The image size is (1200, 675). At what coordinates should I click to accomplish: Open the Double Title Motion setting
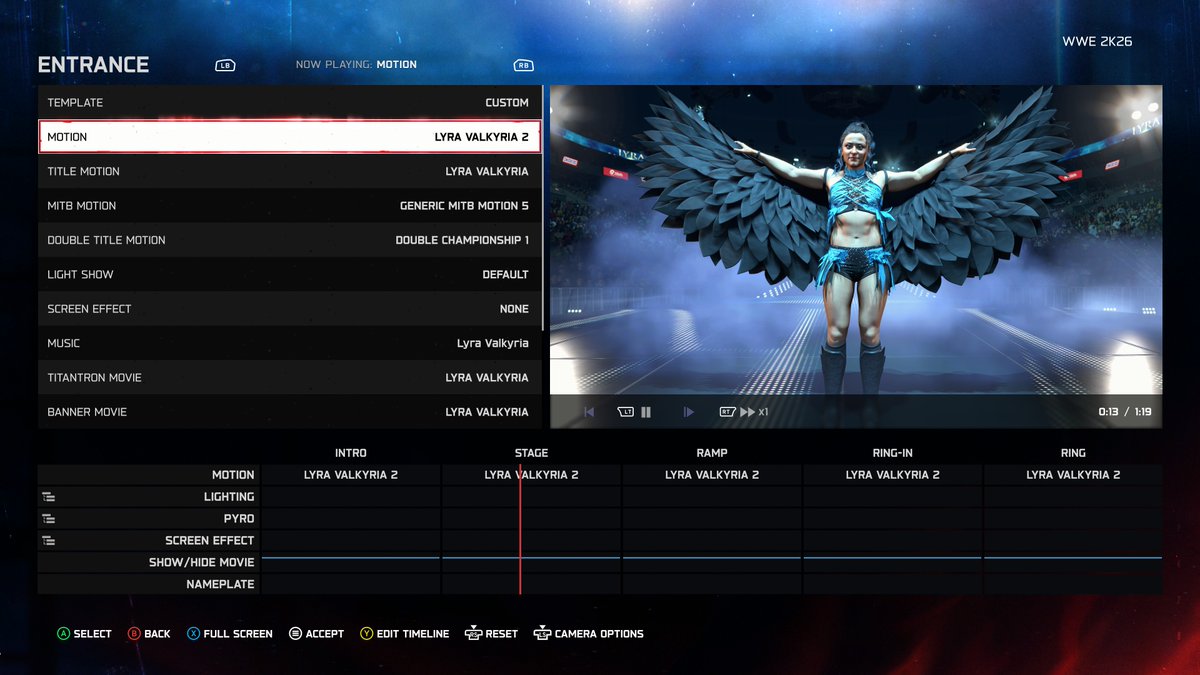pos(289,240)
